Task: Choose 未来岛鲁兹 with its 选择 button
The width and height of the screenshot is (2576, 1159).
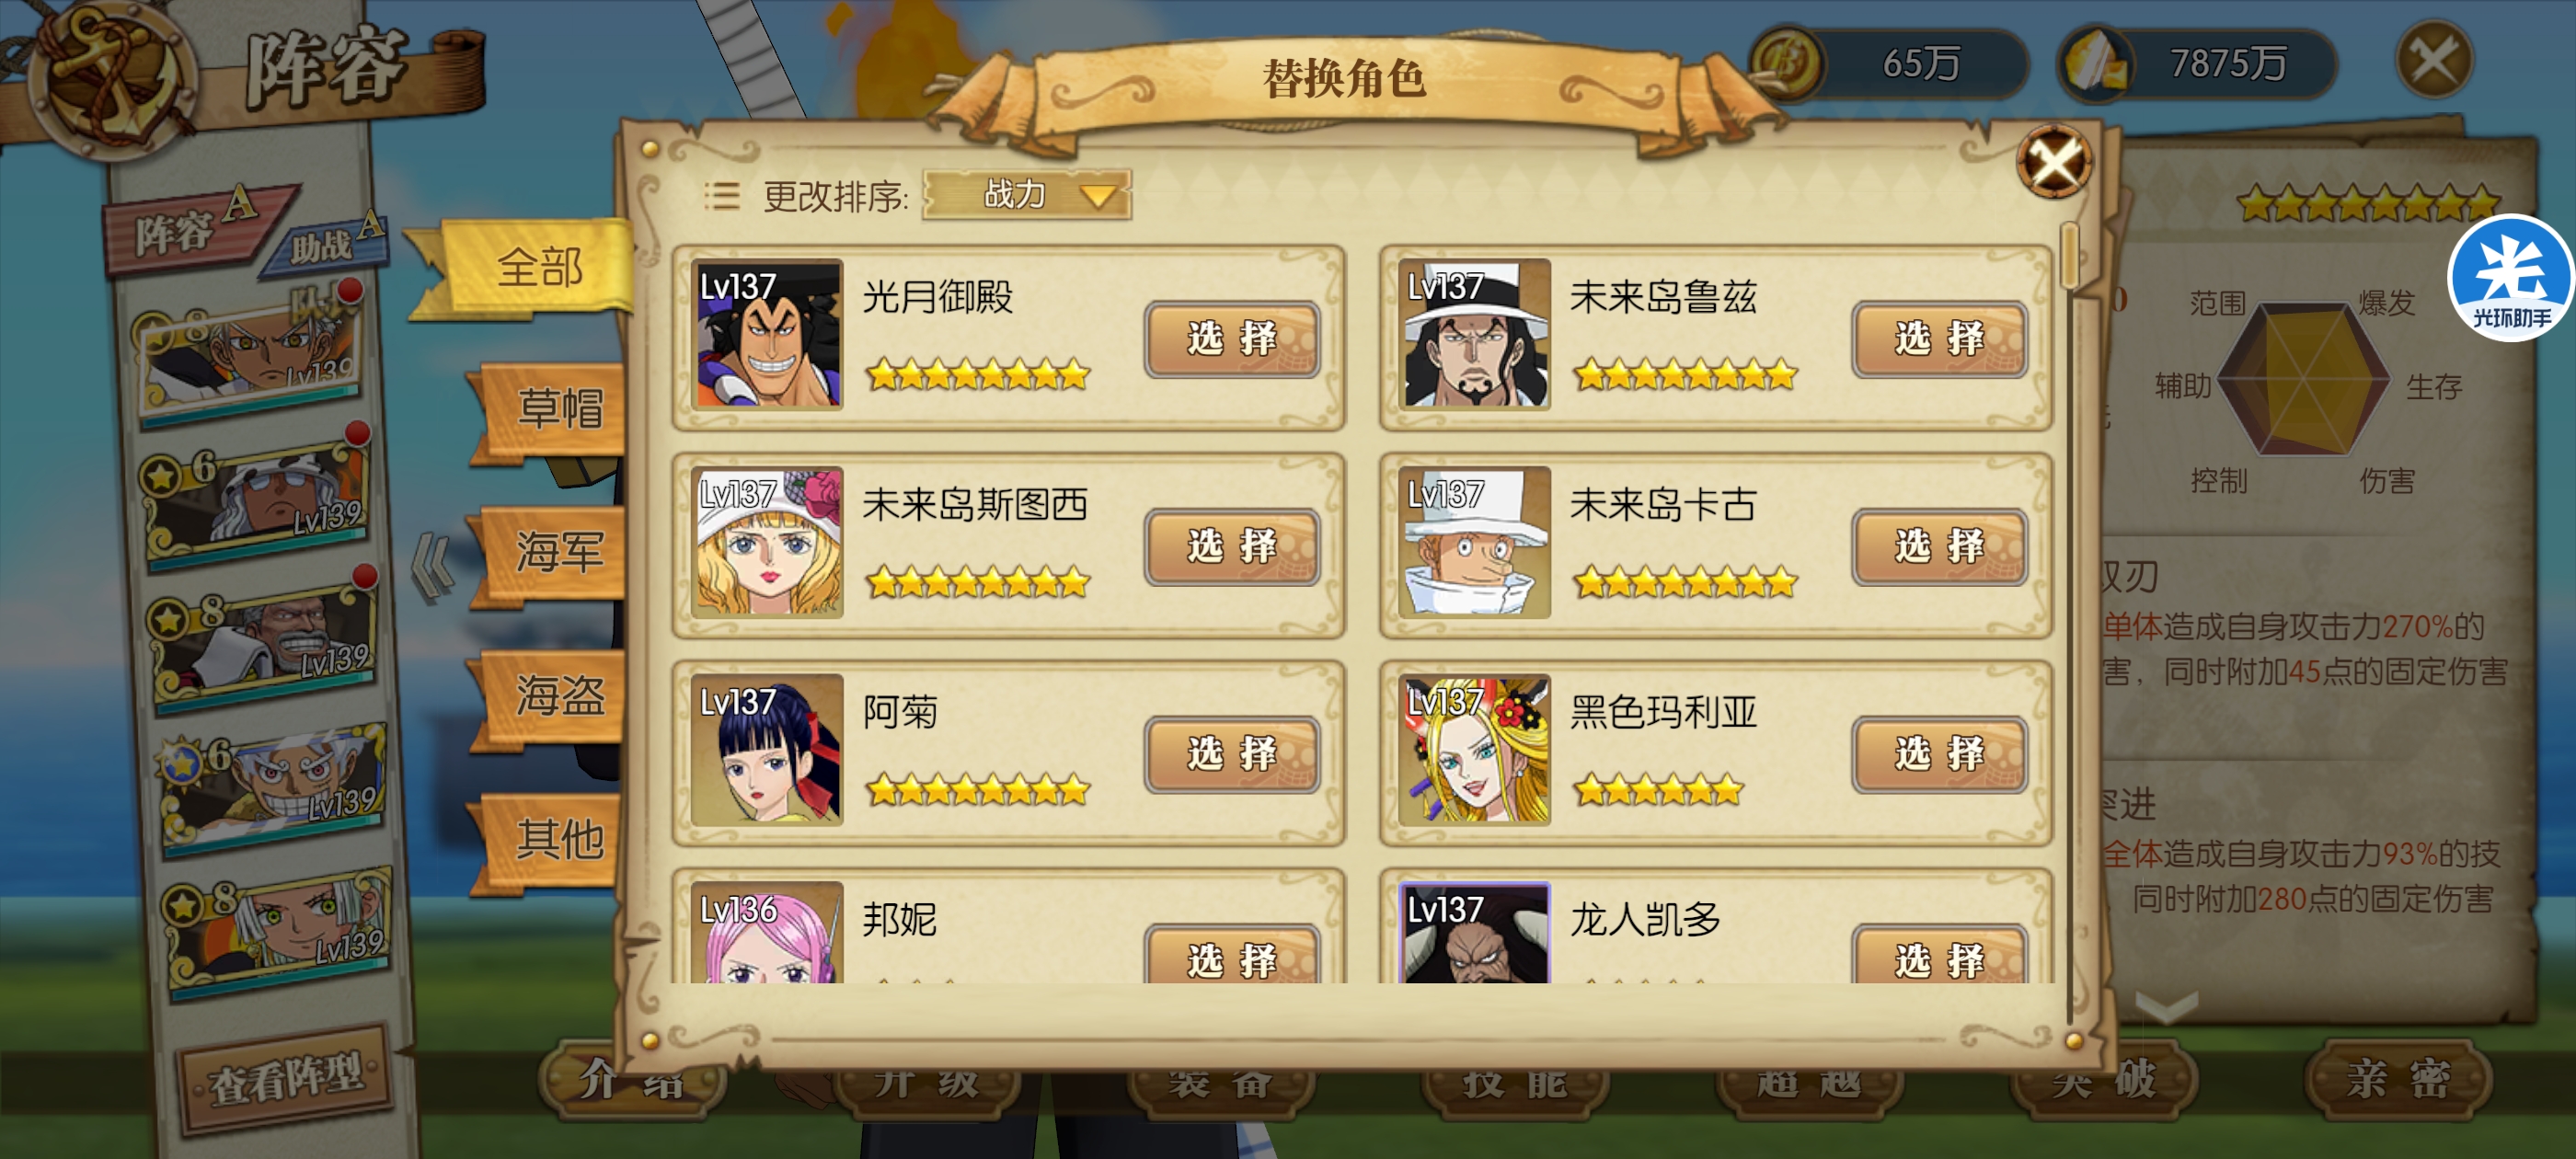Action: coord(1938,339)
